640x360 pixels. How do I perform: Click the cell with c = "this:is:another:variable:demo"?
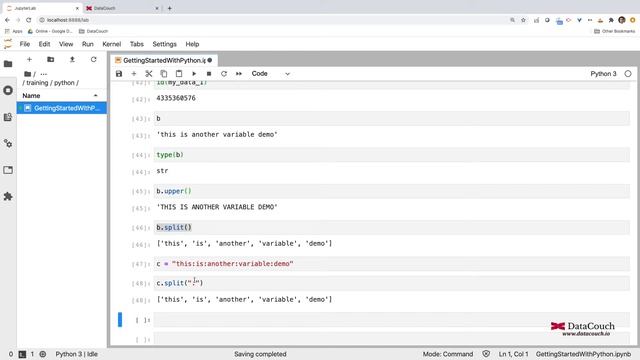click(x=391, y=264)
